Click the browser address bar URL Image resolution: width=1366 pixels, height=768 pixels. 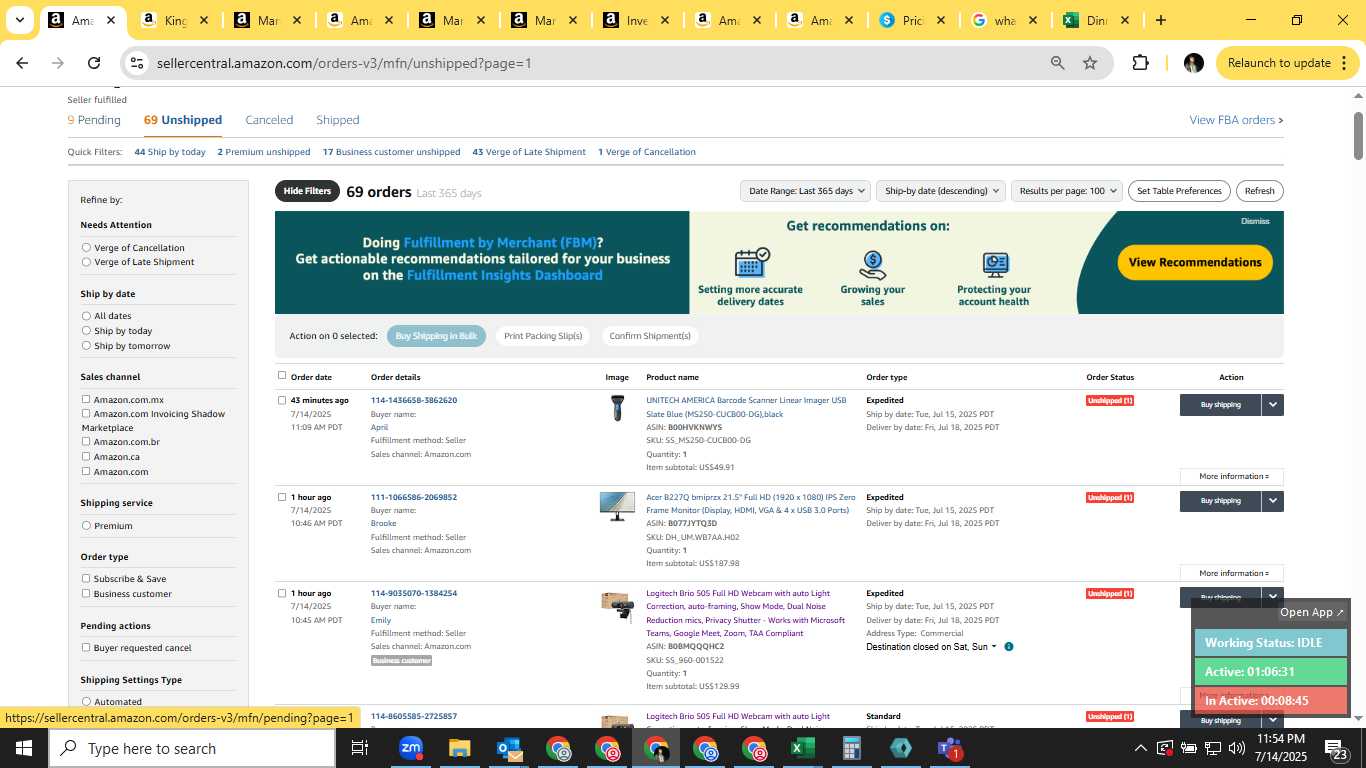point(344,63)
